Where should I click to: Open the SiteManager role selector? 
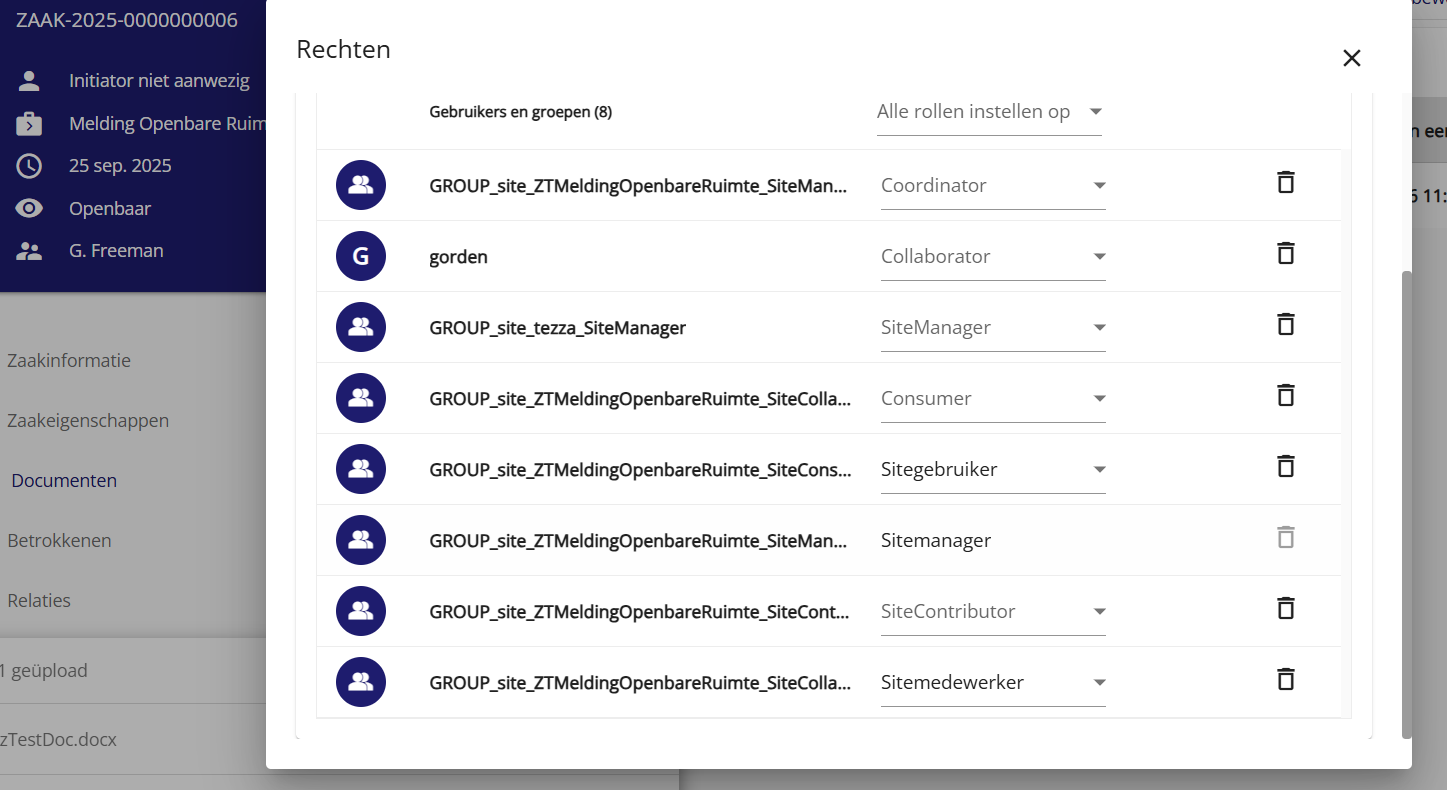click(x=992, y=328)
